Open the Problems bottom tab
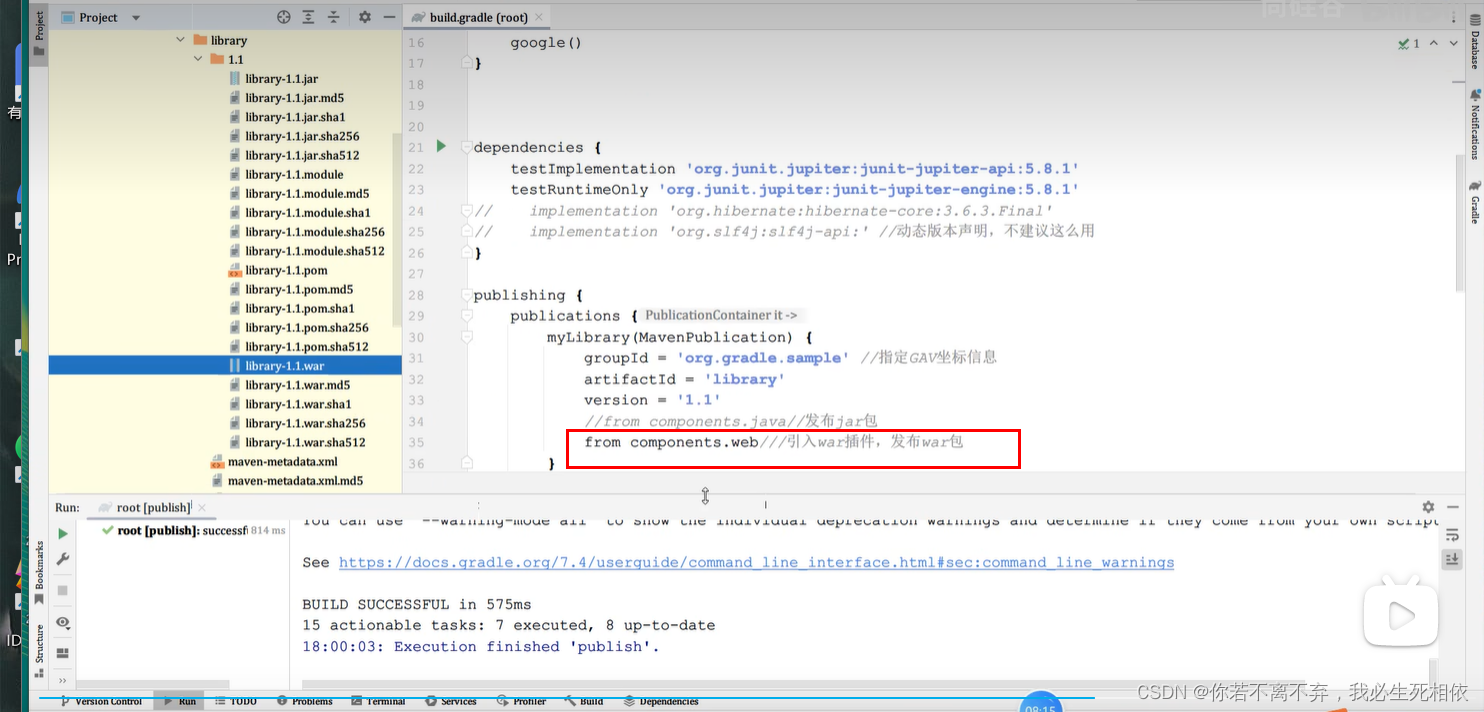Viewport: 1484px width, 712px height. 305,702
